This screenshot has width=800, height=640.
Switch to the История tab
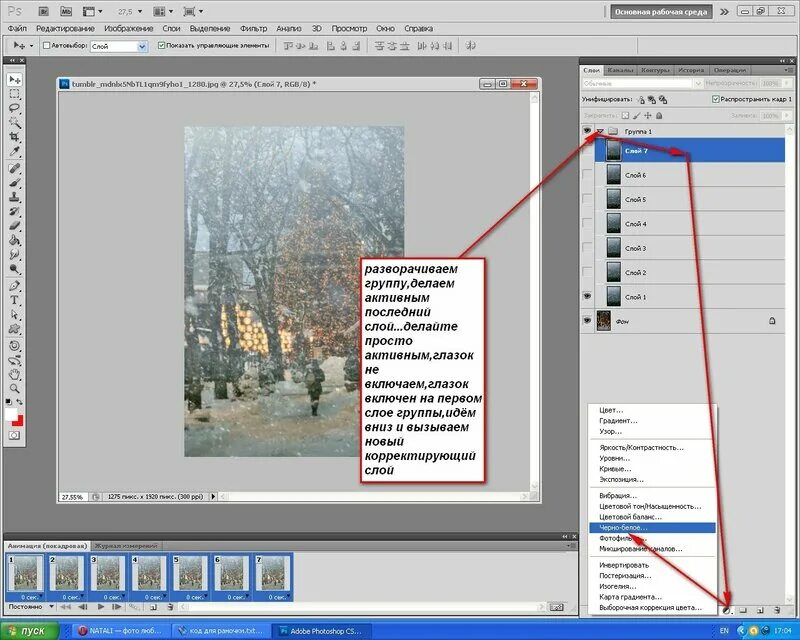[x=691, y=70]
